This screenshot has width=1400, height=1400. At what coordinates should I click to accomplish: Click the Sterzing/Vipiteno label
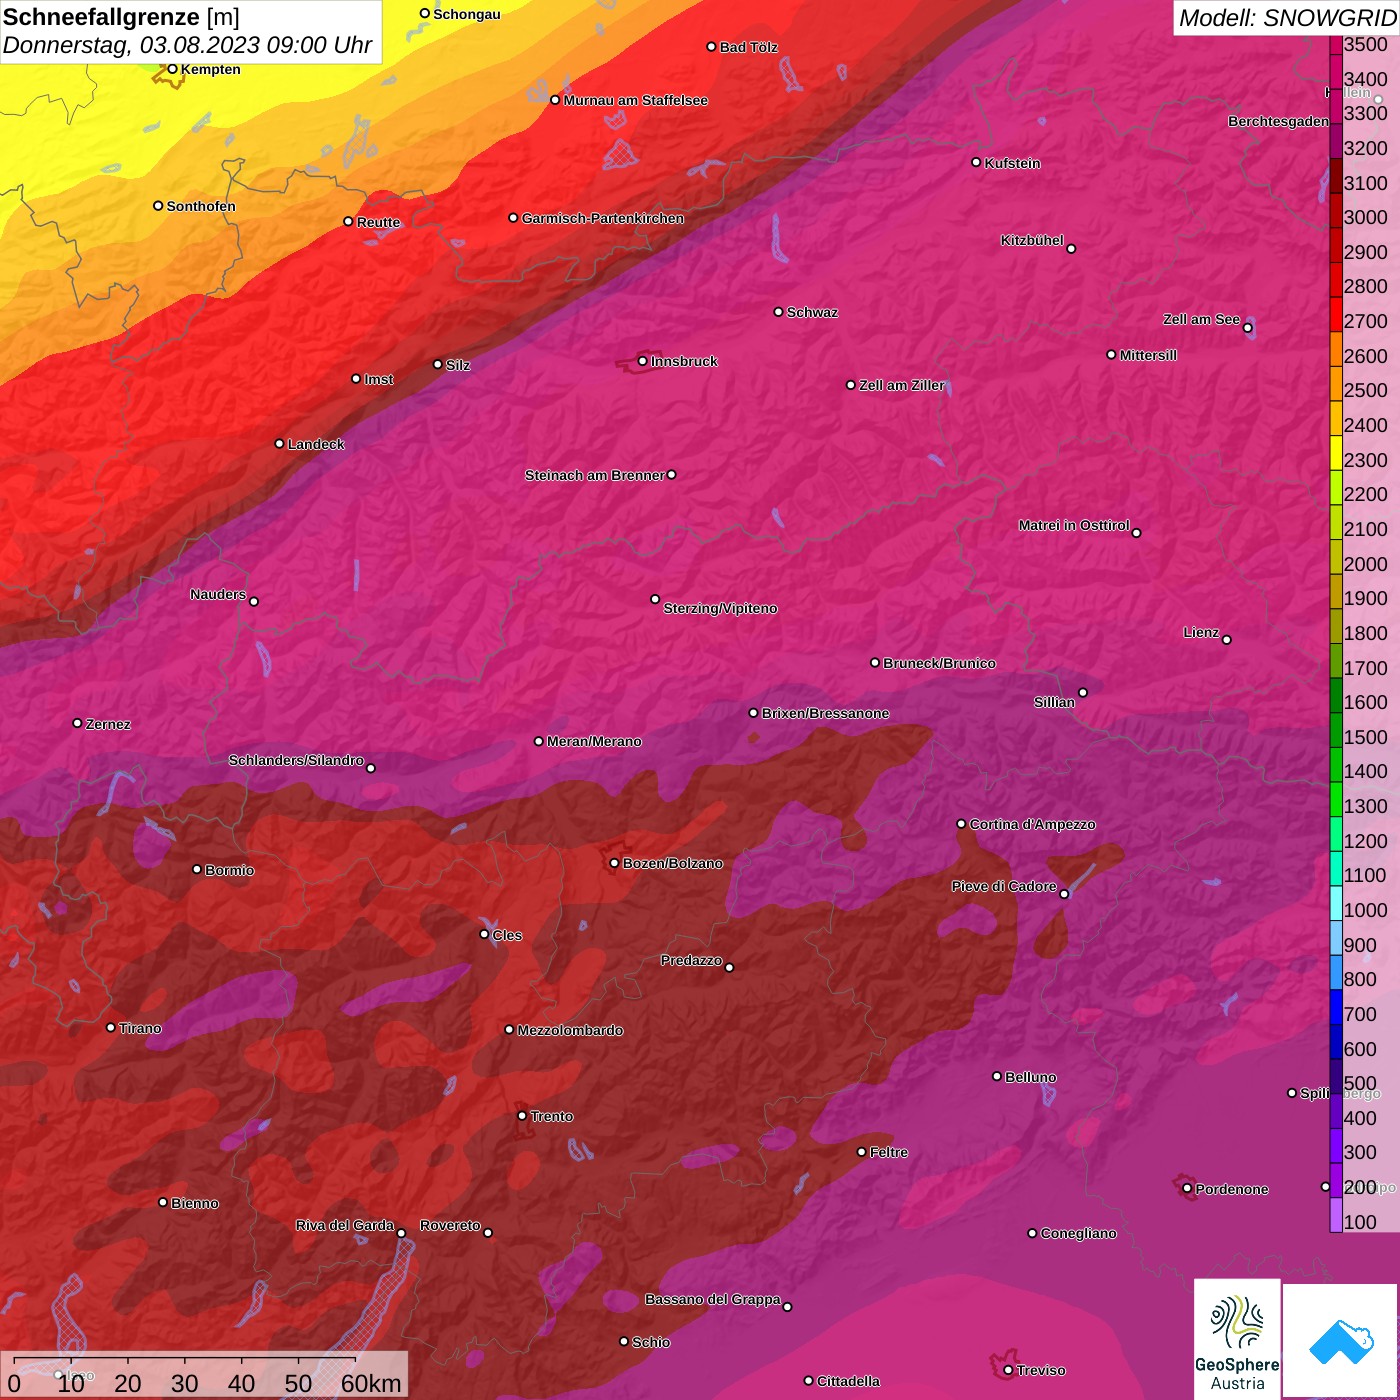720,608
